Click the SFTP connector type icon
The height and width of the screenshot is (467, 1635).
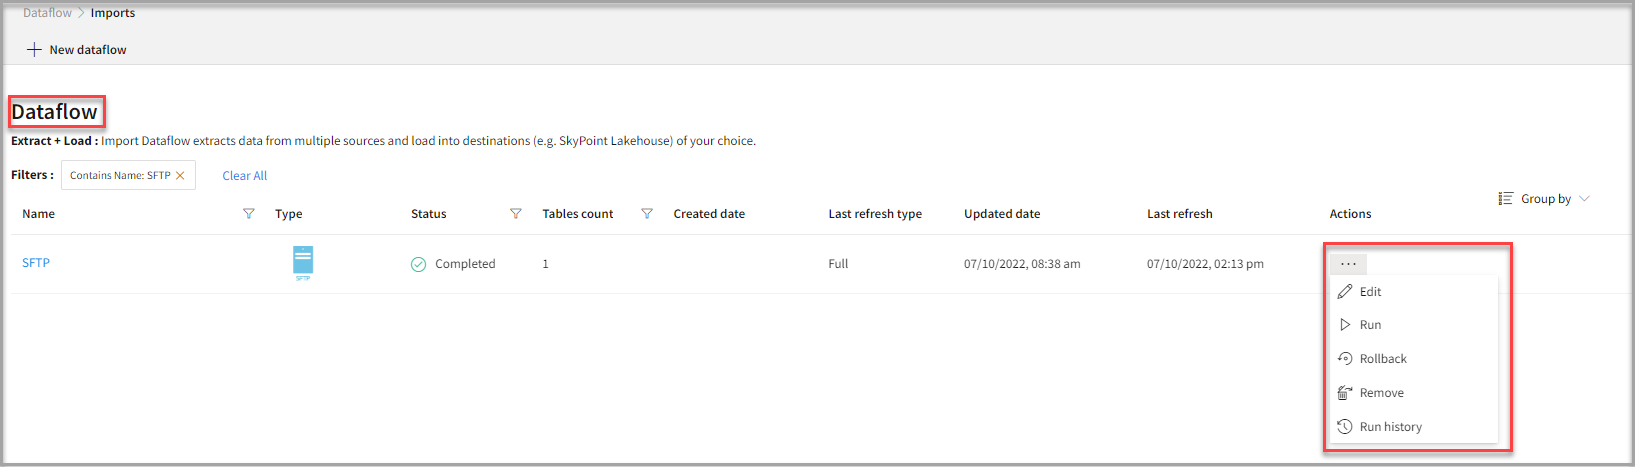click(x=303, y=261)
